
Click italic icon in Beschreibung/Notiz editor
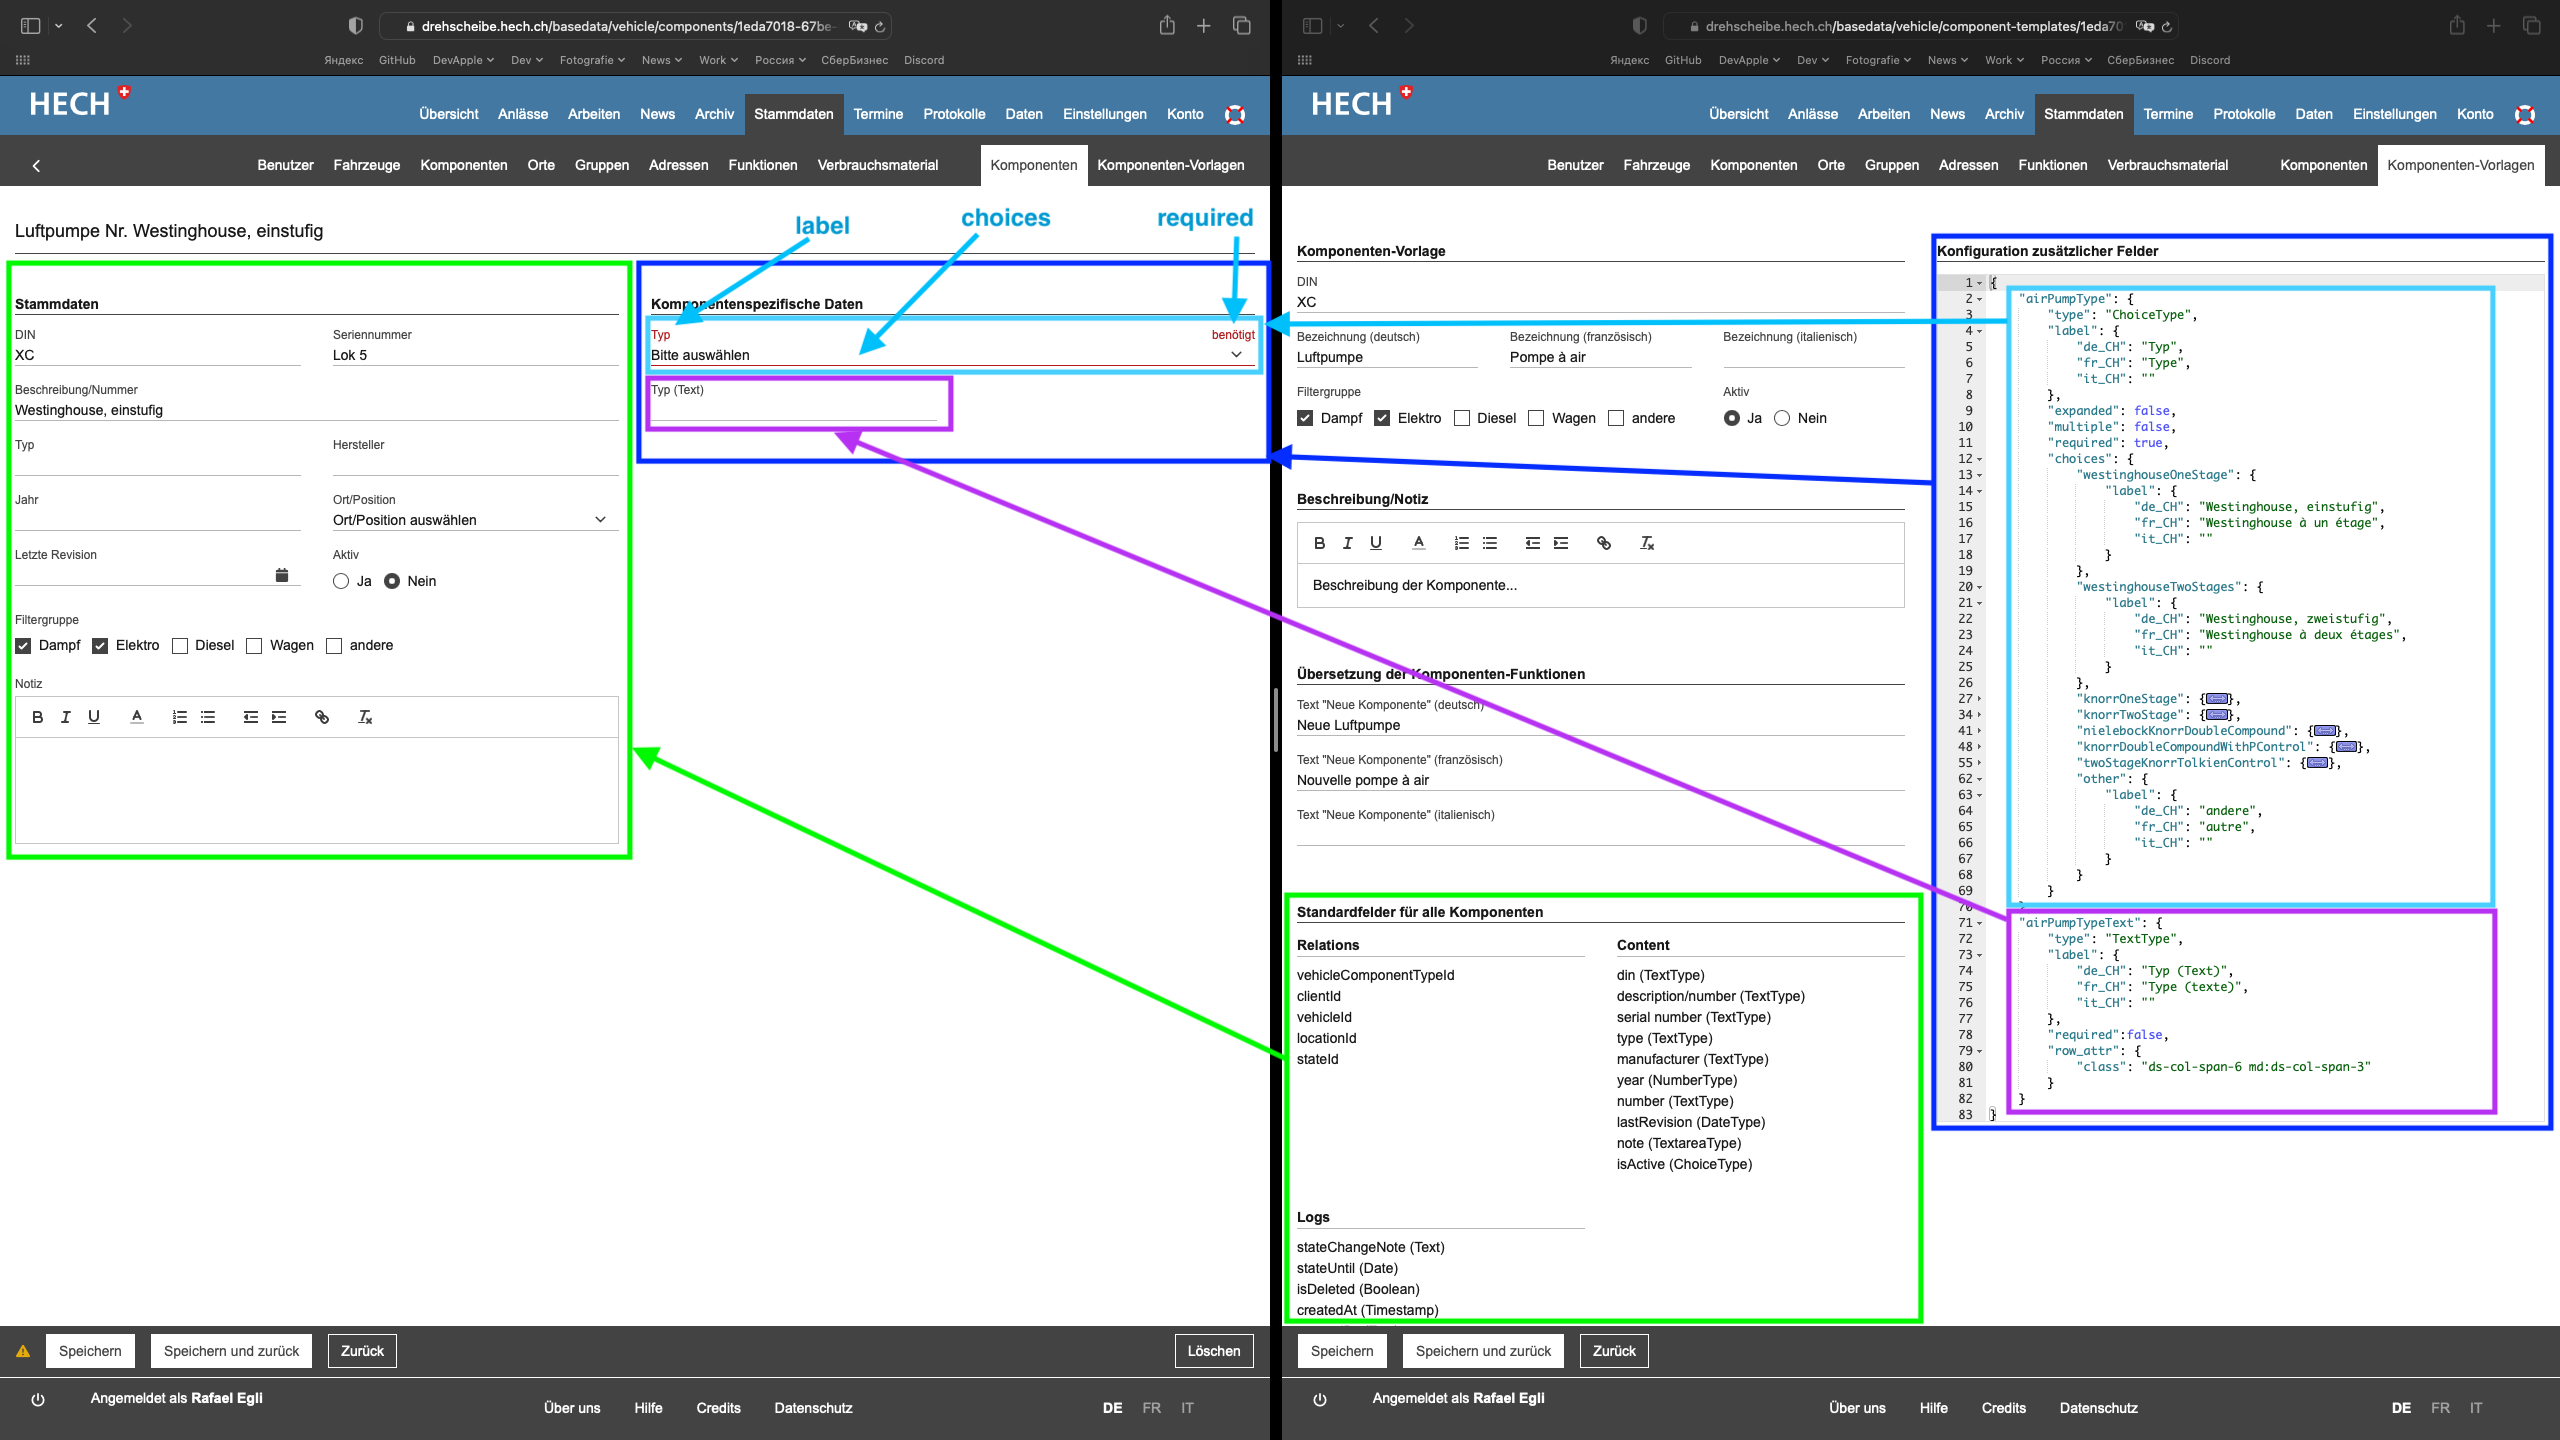[x=1347, y=543]
